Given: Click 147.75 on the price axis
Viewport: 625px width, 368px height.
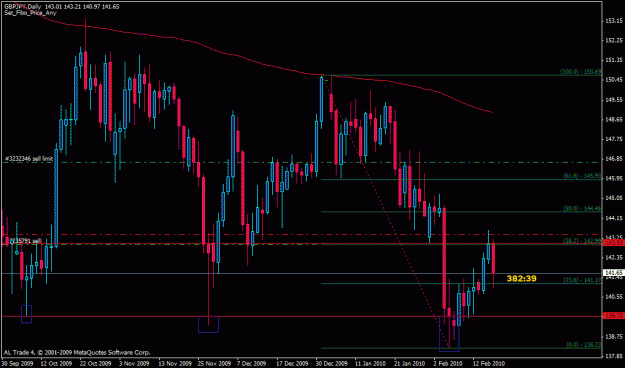Looking at the screenshot, I should [x=614, y=139].
